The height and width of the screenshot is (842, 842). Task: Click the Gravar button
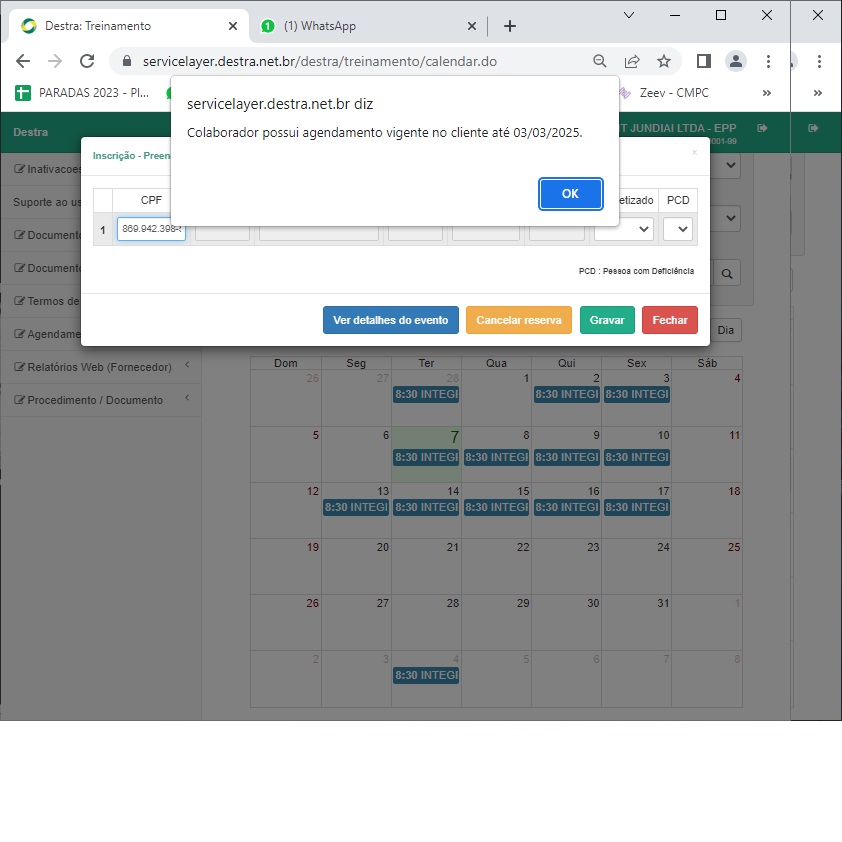[x=607, y=320]
